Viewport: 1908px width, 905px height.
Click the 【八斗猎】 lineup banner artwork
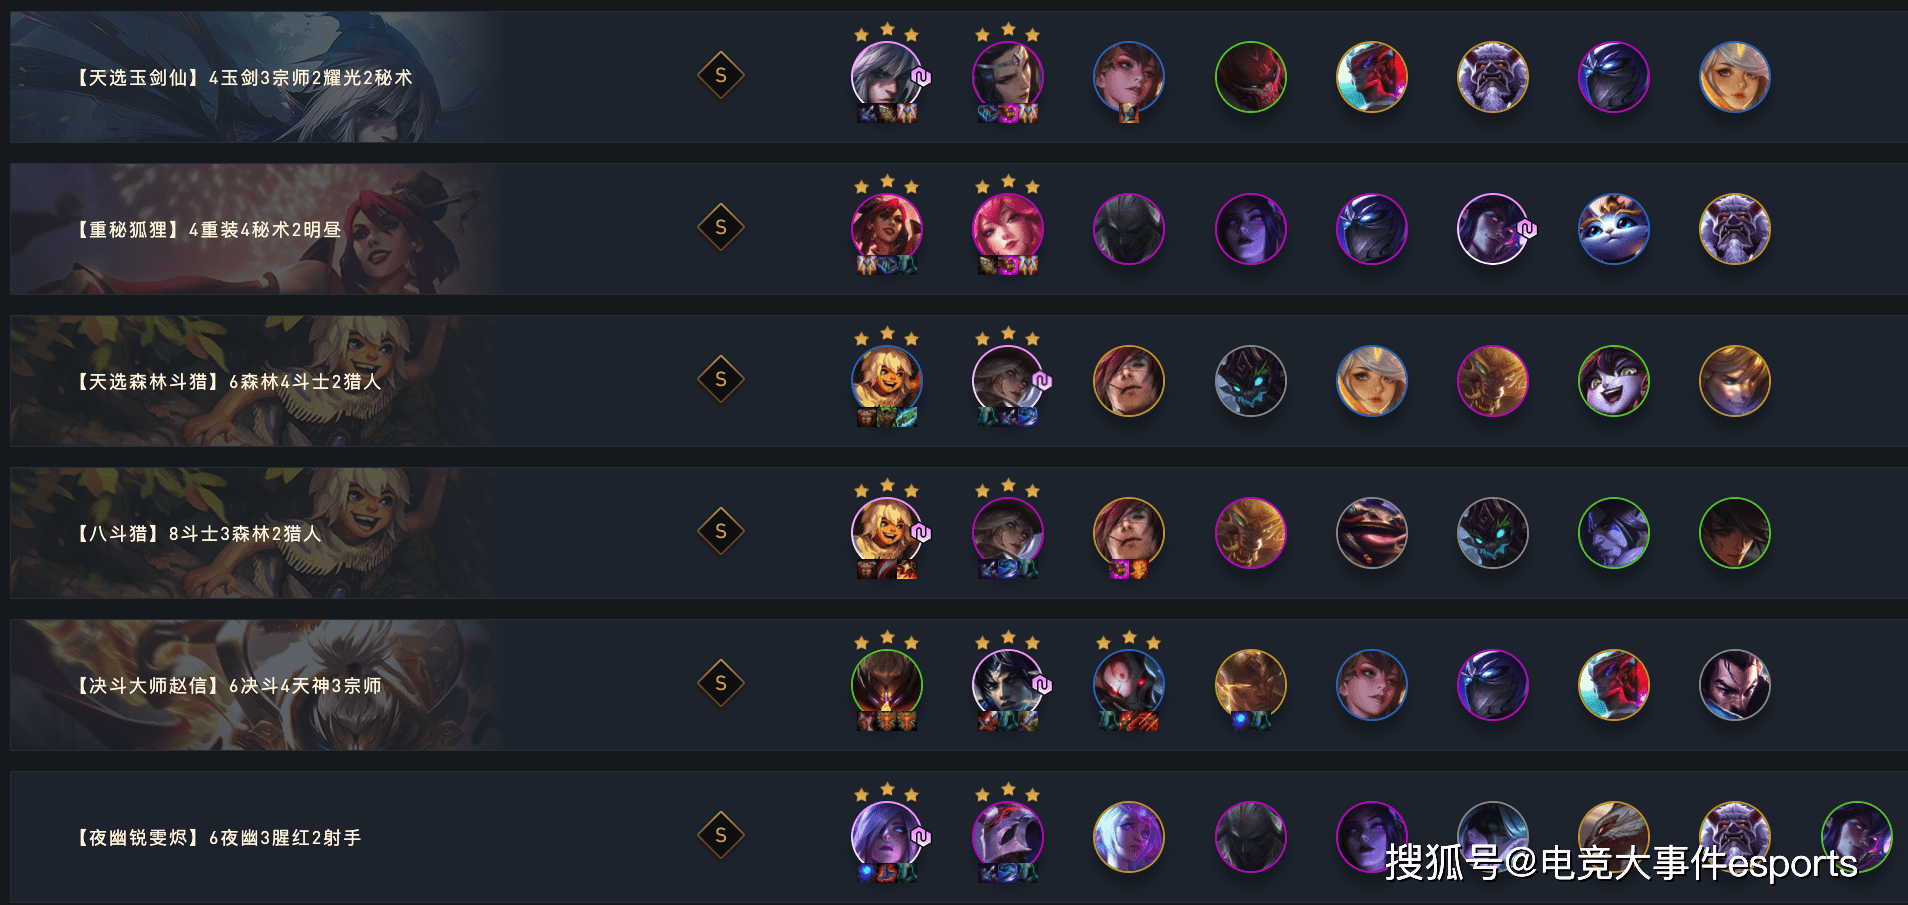[x=255, y=533]
